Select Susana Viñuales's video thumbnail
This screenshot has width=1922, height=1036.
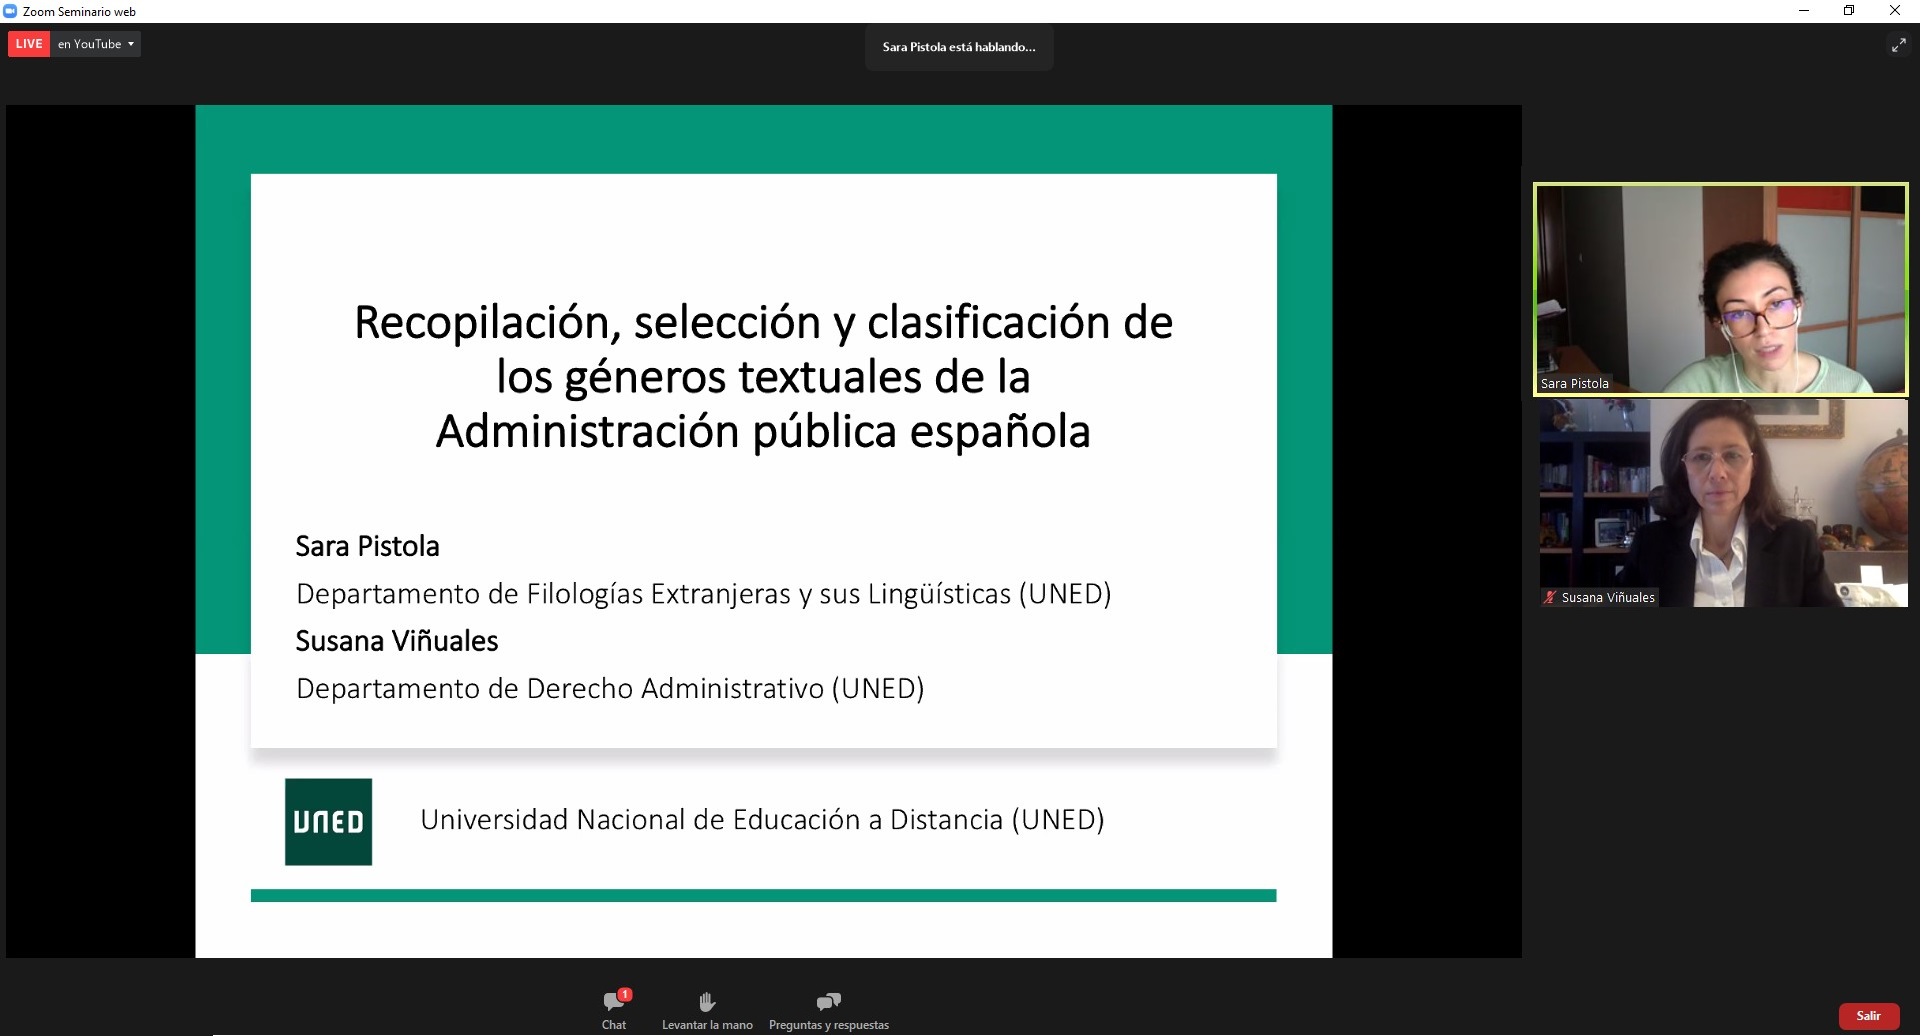click(x=1721, y=502)
